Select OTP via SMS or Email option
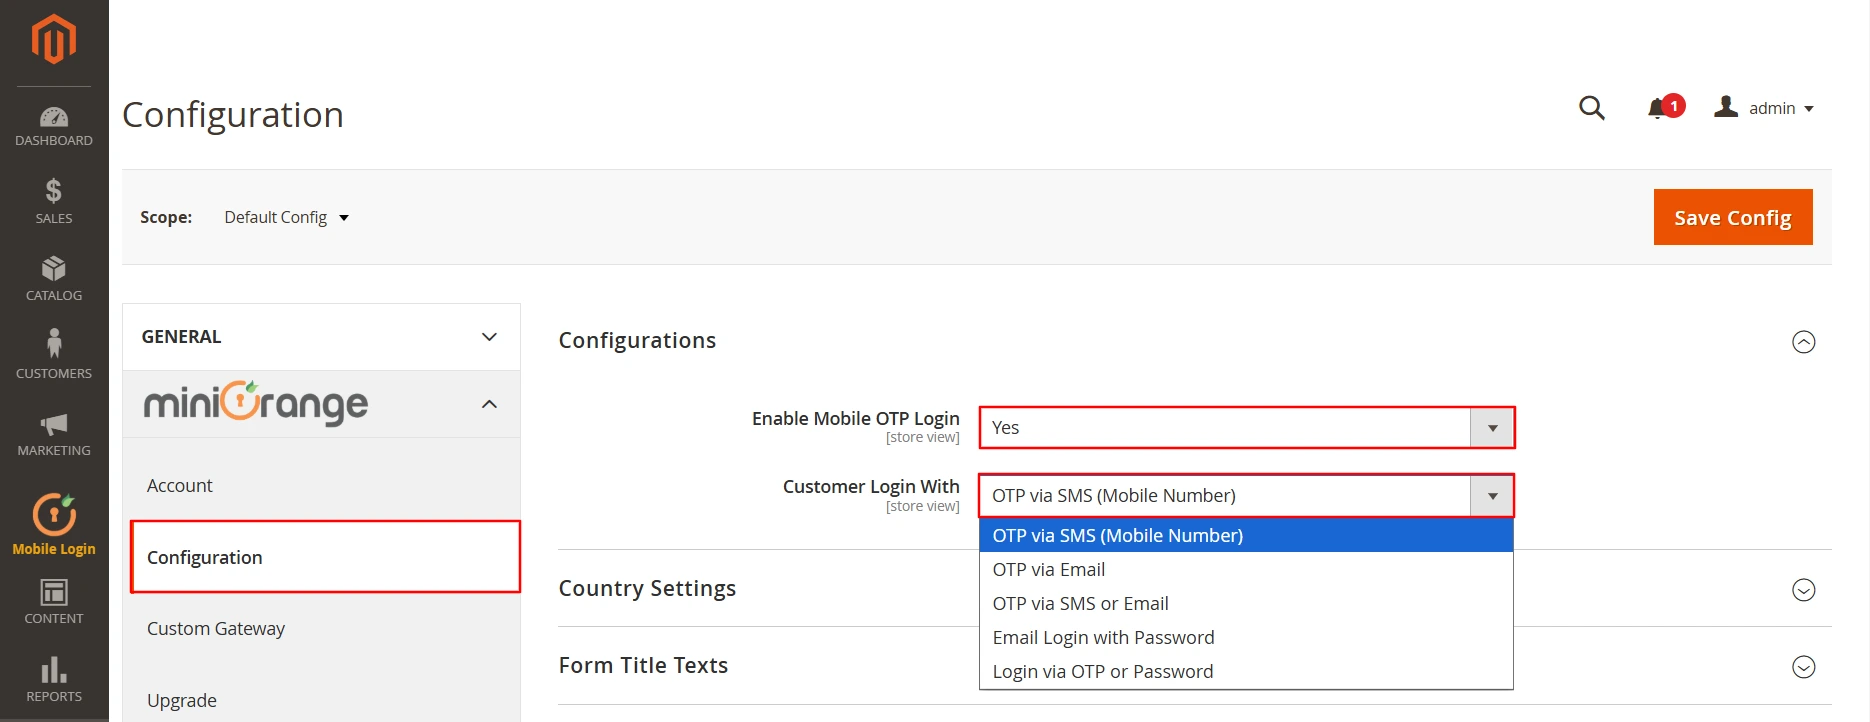Screen dimensions: 1870x722 point(1246,604)
